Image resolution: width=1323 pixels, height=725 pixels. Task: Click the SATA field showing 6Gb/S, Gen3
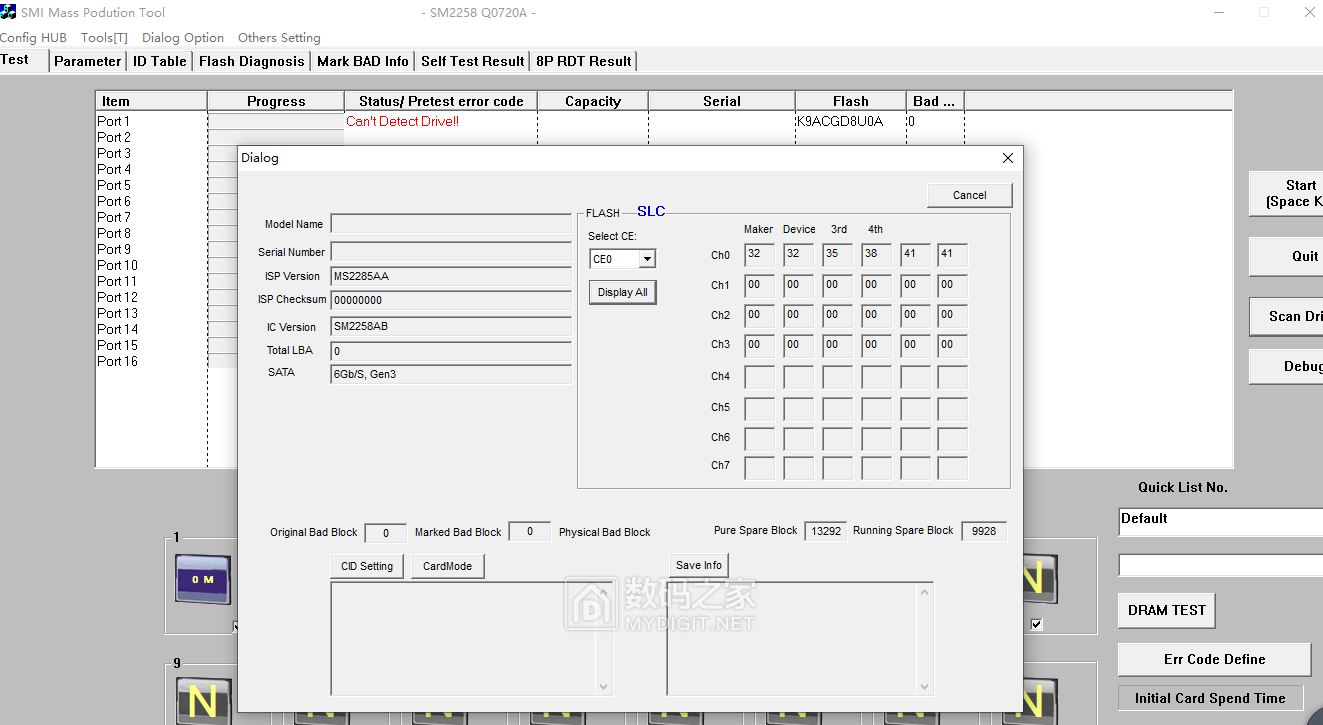tap(451, 374)
